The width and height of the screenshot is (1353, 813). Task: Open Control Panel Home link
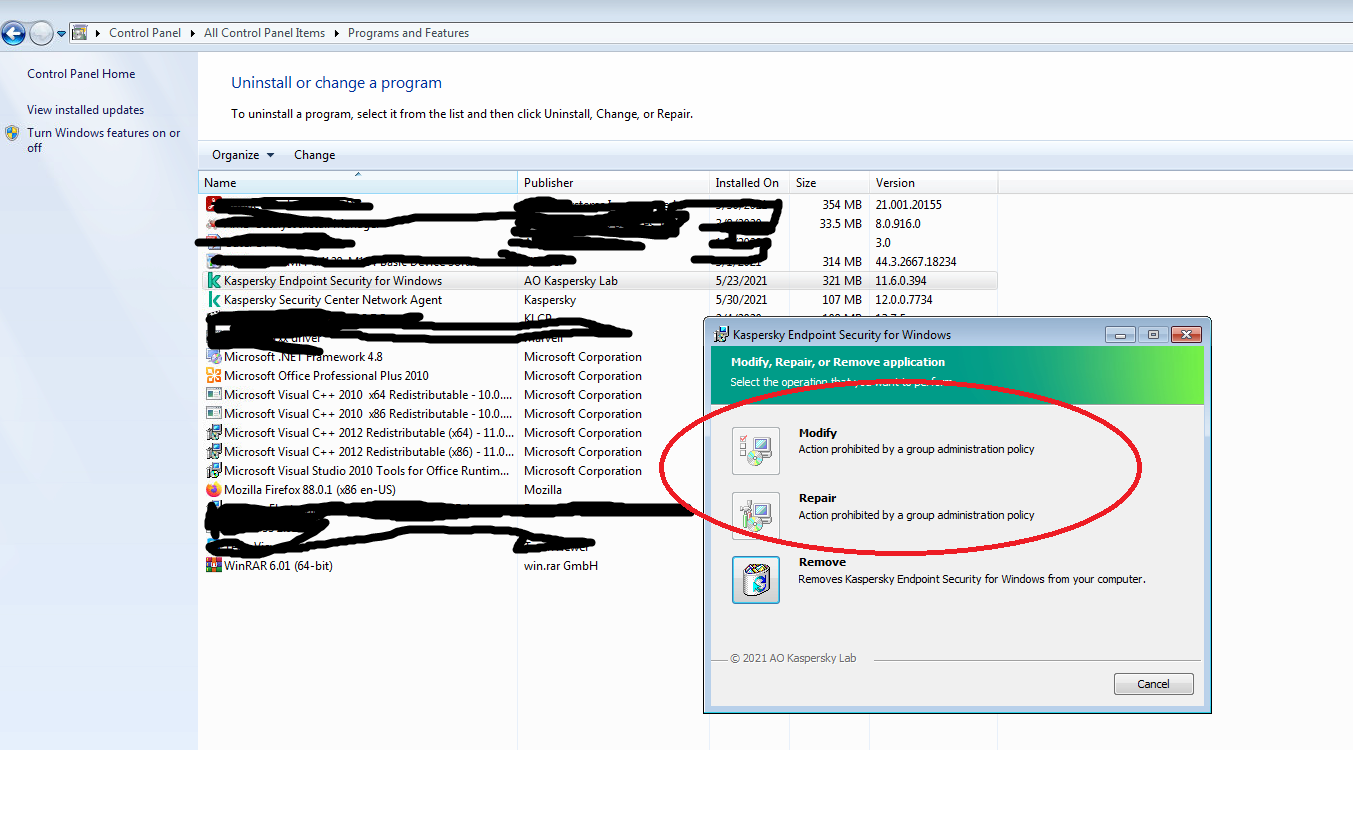[81, 74]
